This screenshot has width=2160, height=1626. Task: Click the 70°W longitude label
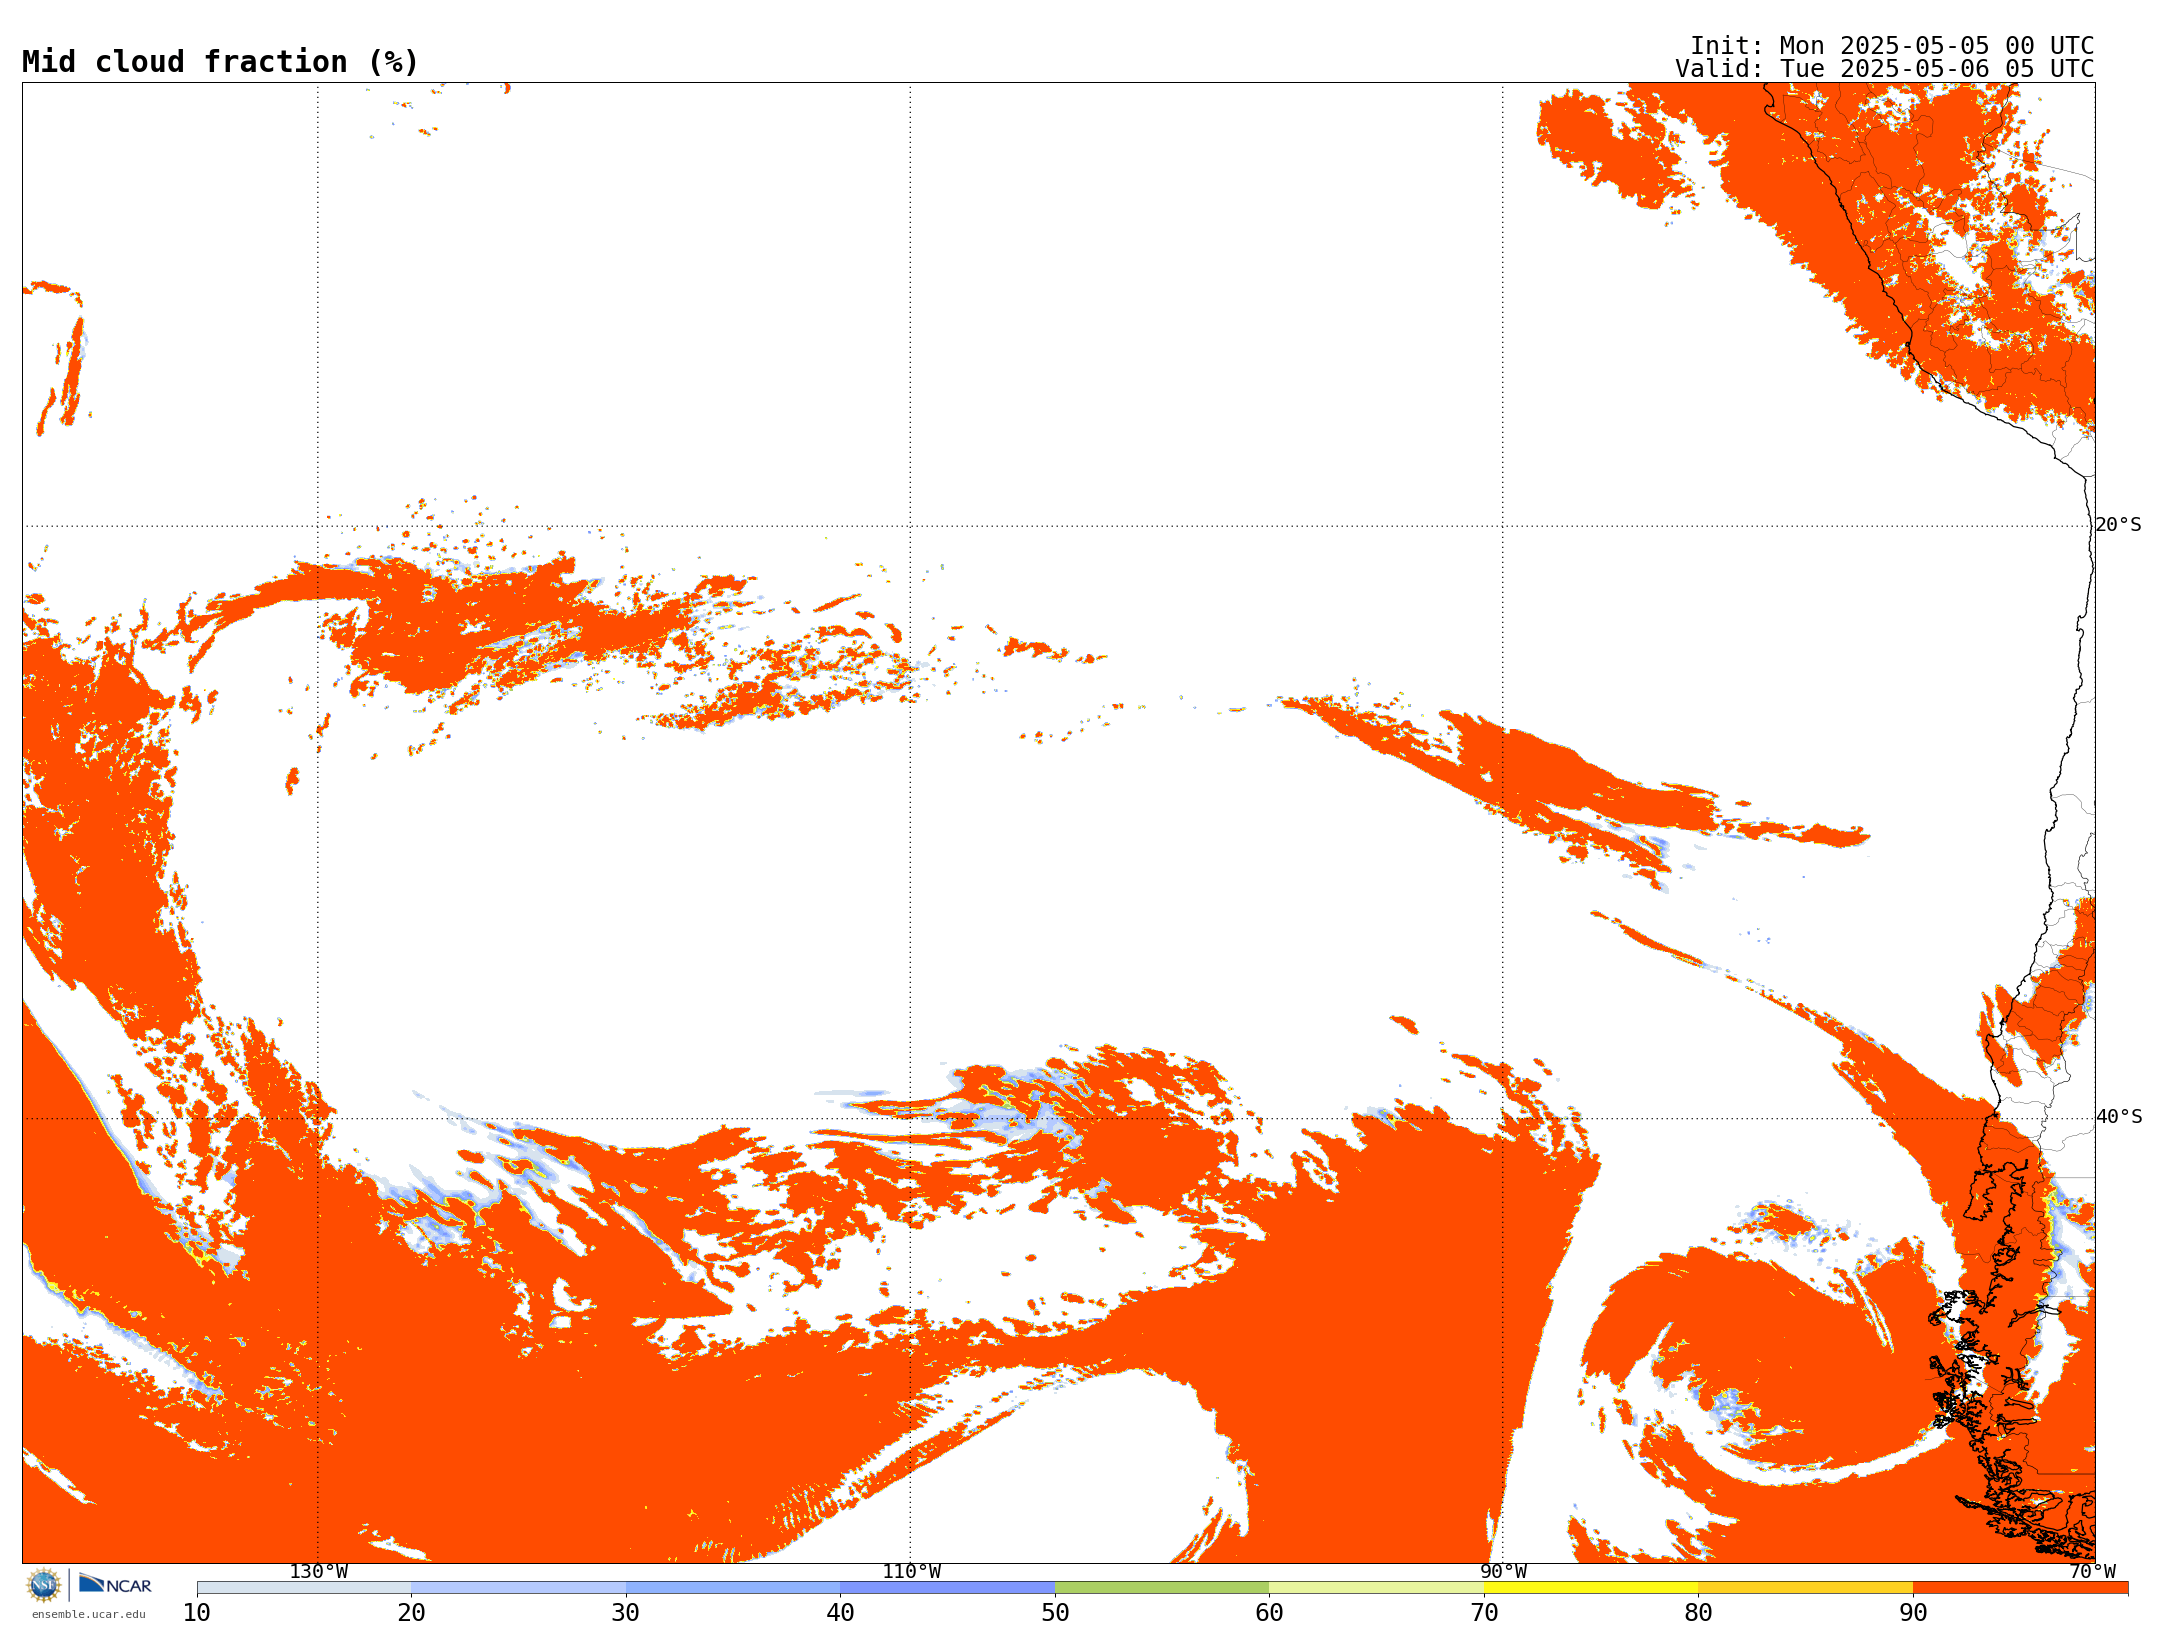pyautogui.click(x=2092, y=1572)
